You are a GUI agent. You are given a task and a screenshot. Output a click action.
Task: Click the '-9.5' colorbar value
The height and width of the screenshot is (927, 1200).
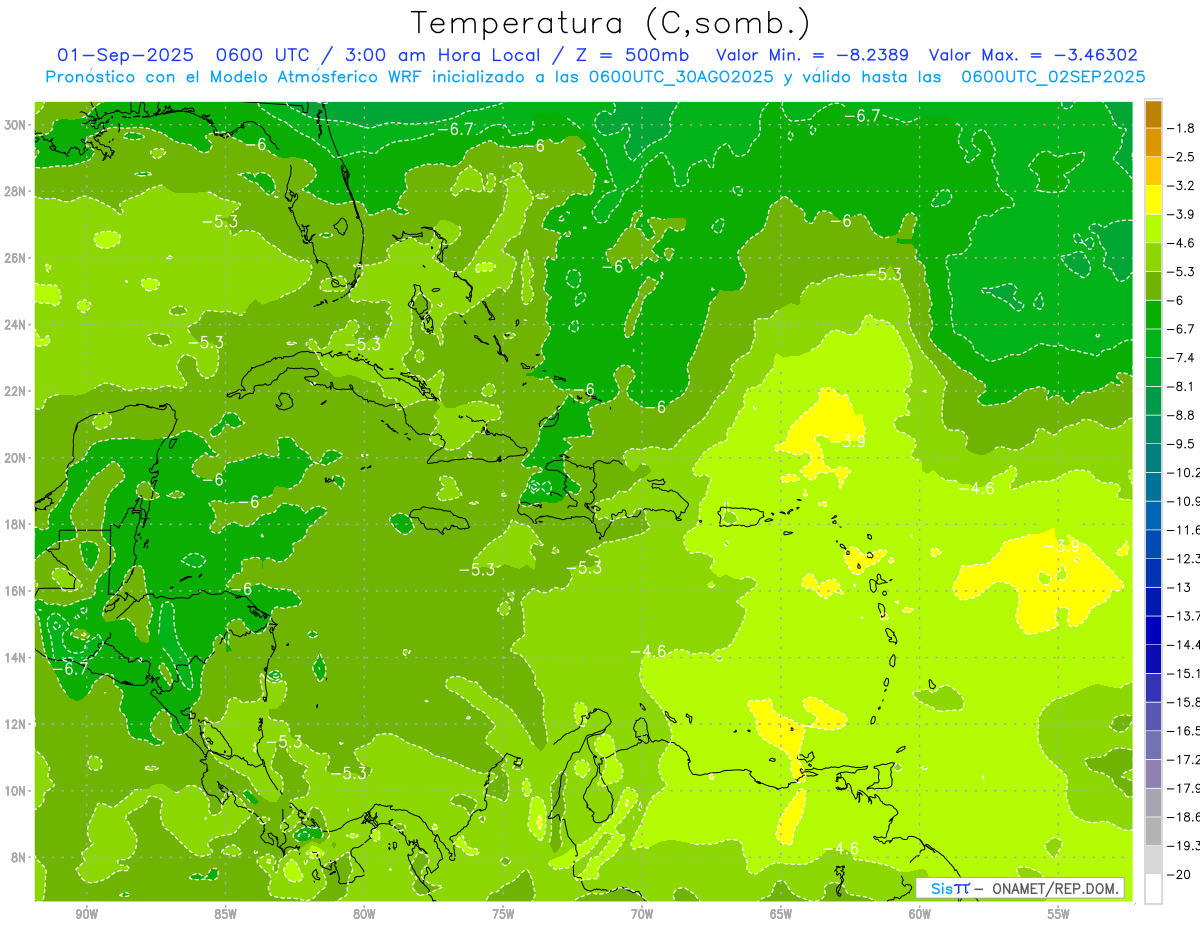coord(1181,444)
